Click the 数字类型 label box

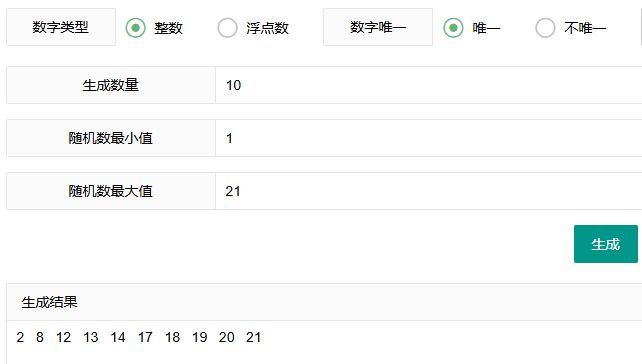click(61, 27)
